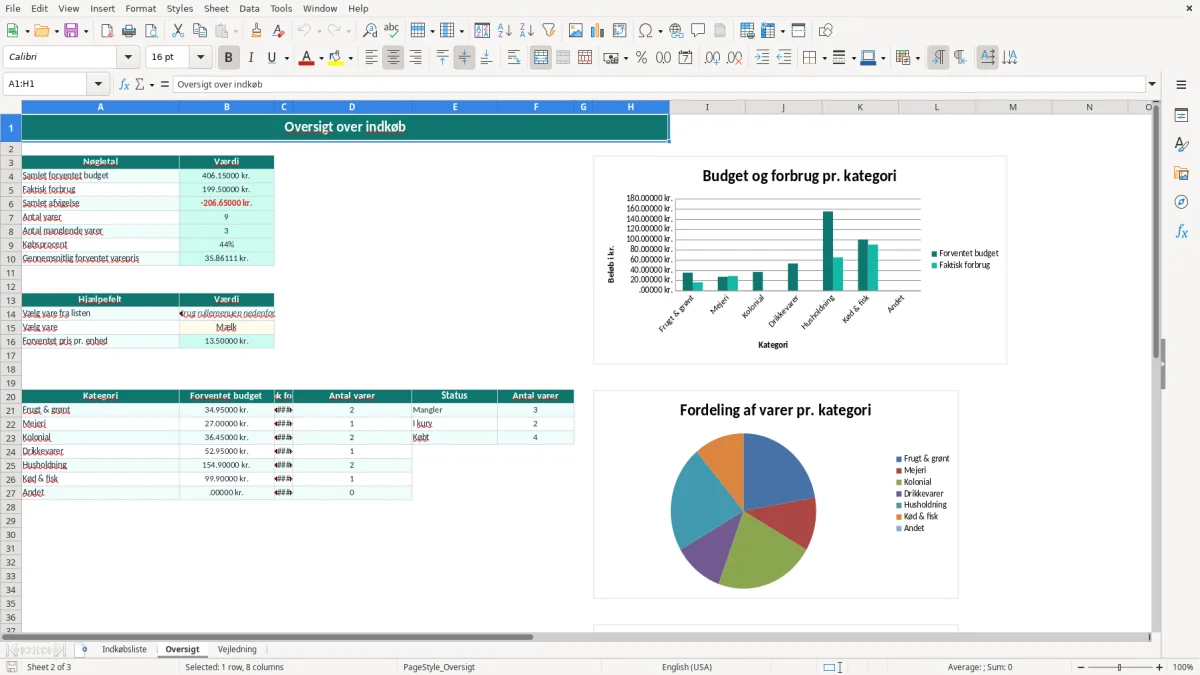Screen dimensions: 1200x675
Task: Switch to the Indkøbsliste sheet tab
Action: tap(124, 649)
